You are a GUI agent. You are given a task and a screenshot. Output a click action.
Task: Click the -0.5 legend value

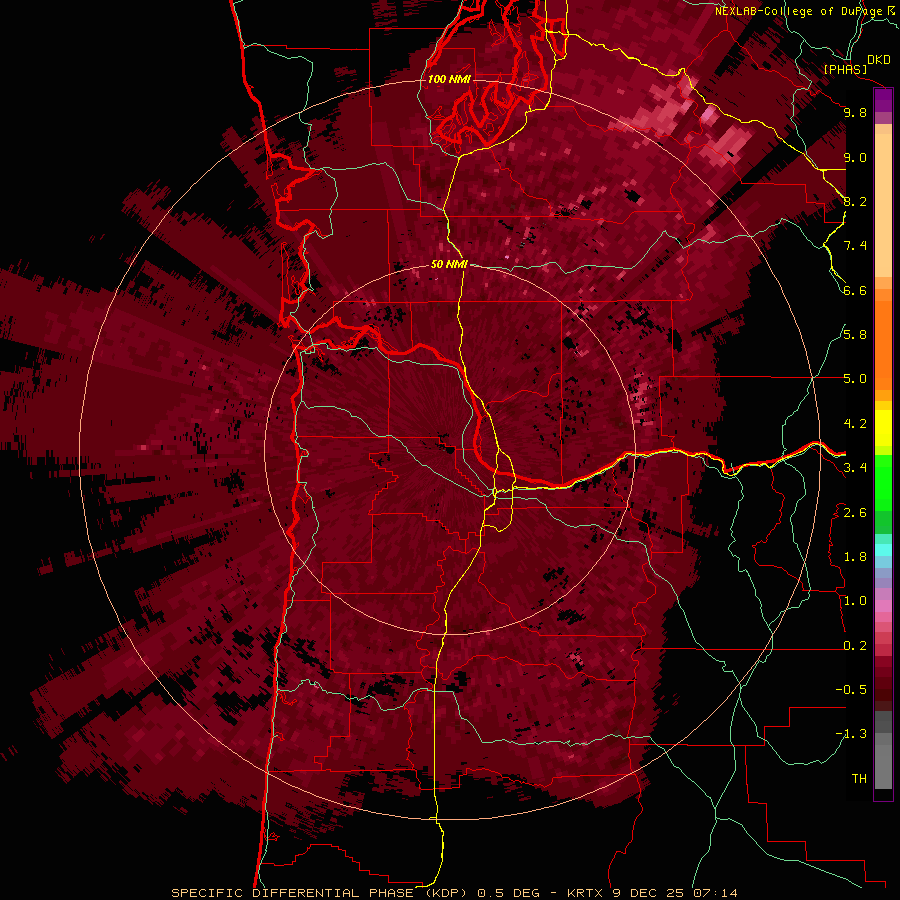point(851,690)
